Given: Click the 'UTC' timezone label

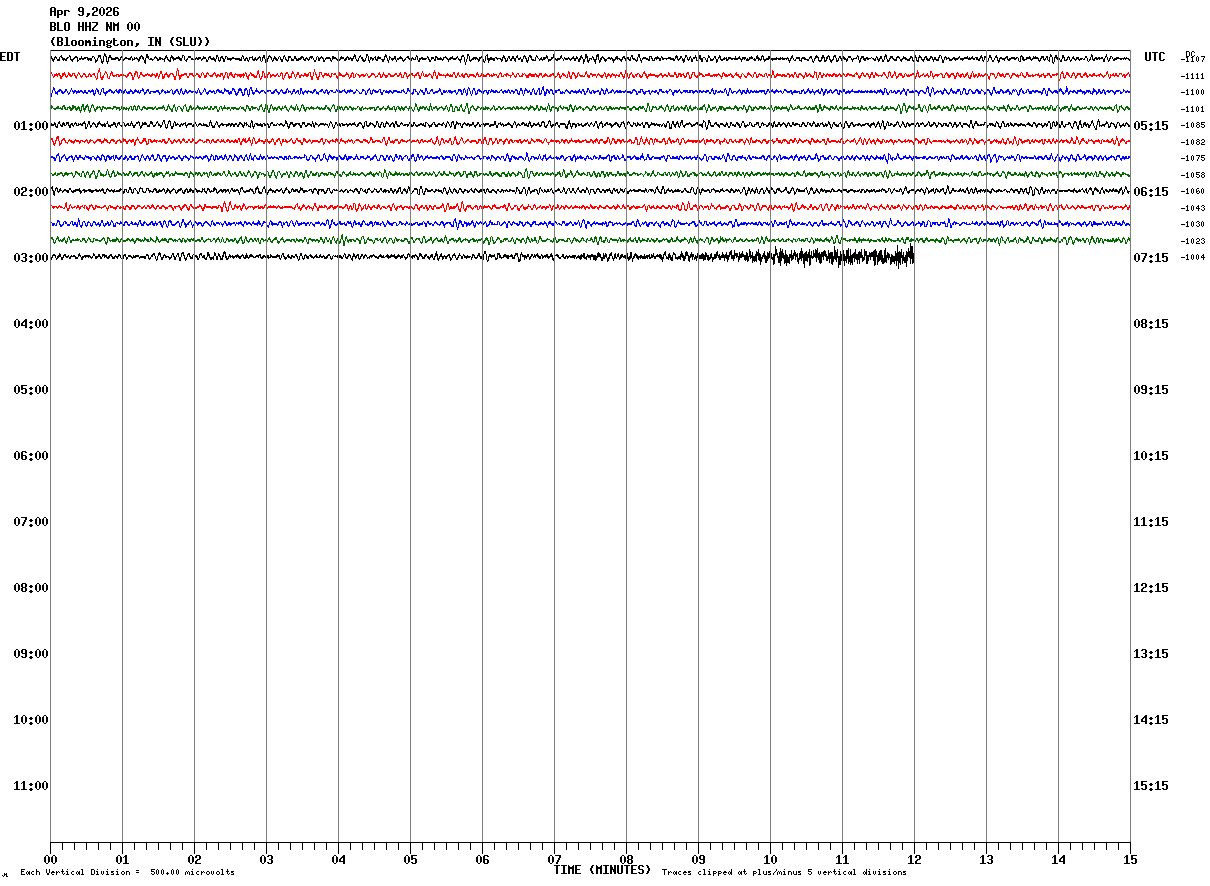Looking at the screenshot, I should click(1155, 57).
